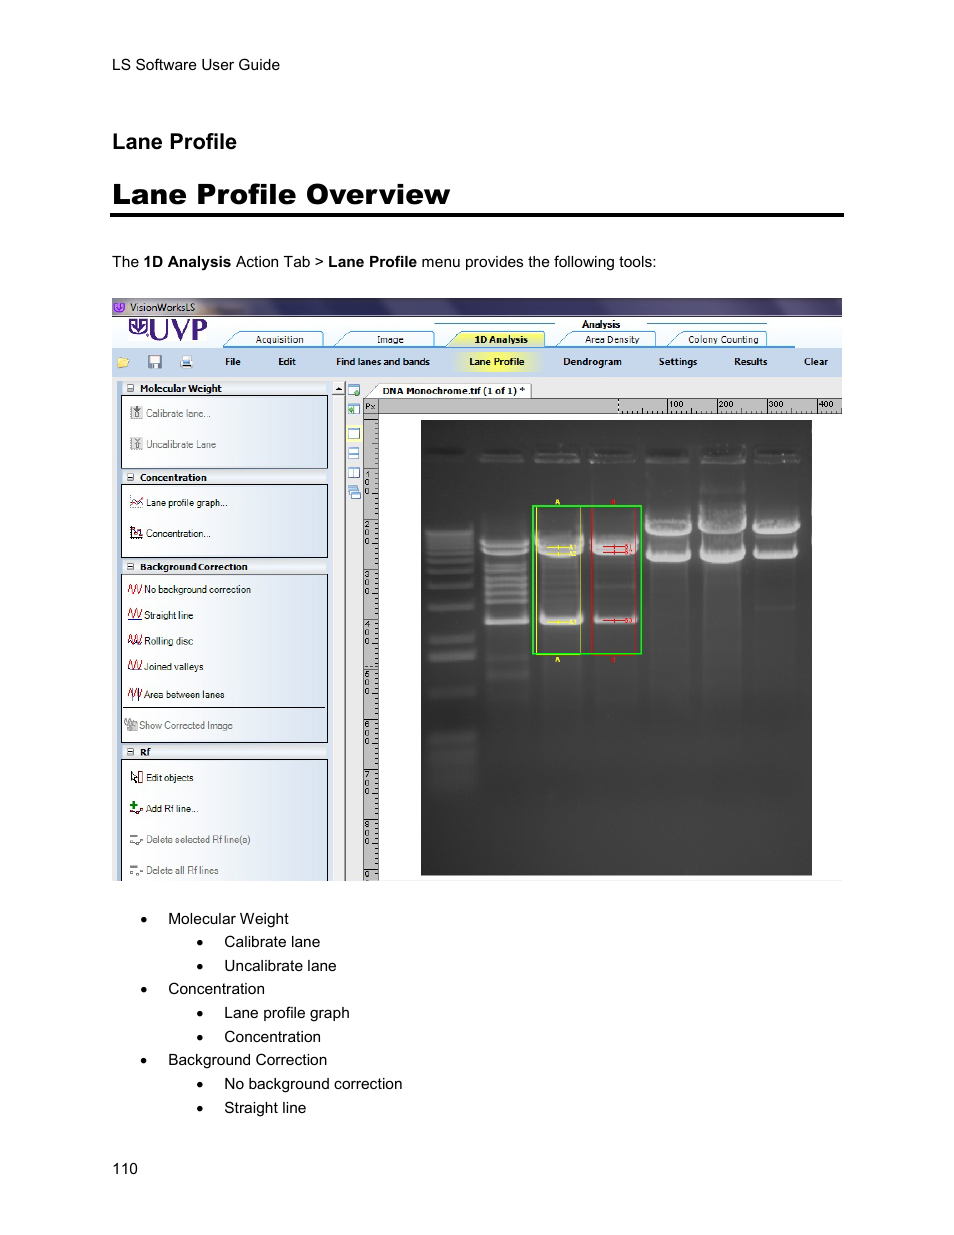Open the Concentration tool in panel
The image size is (954, 1235).
coord(170,533)
